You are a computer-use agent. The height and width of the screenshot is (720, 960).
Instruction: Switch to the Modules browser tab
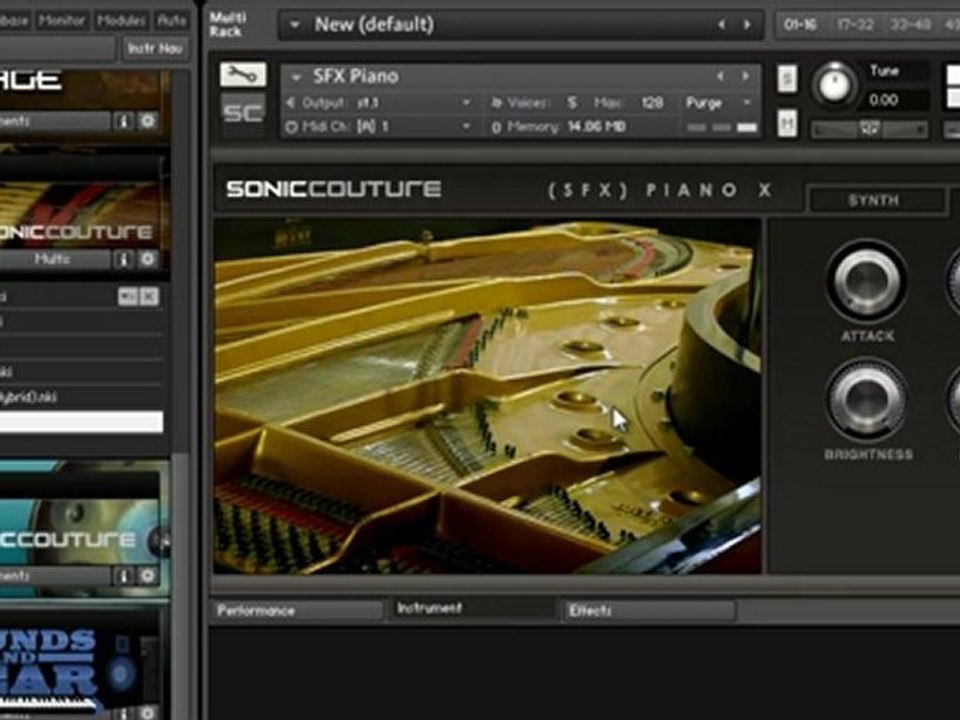[121, 21]
